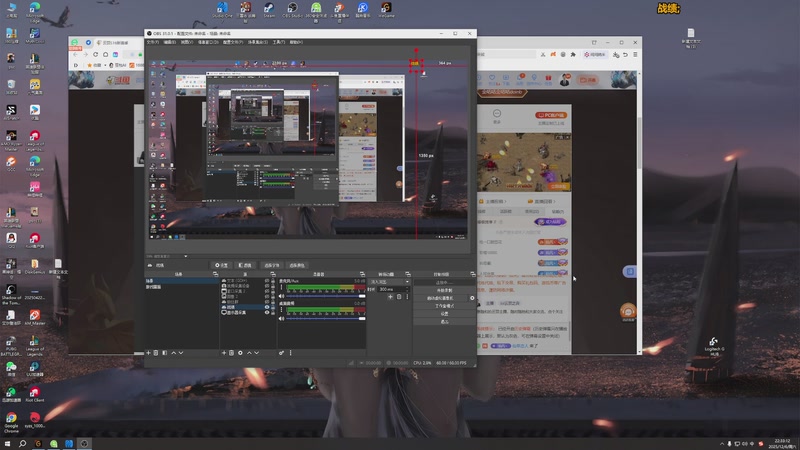Lock the 显示器采集 source

[273, 312]
